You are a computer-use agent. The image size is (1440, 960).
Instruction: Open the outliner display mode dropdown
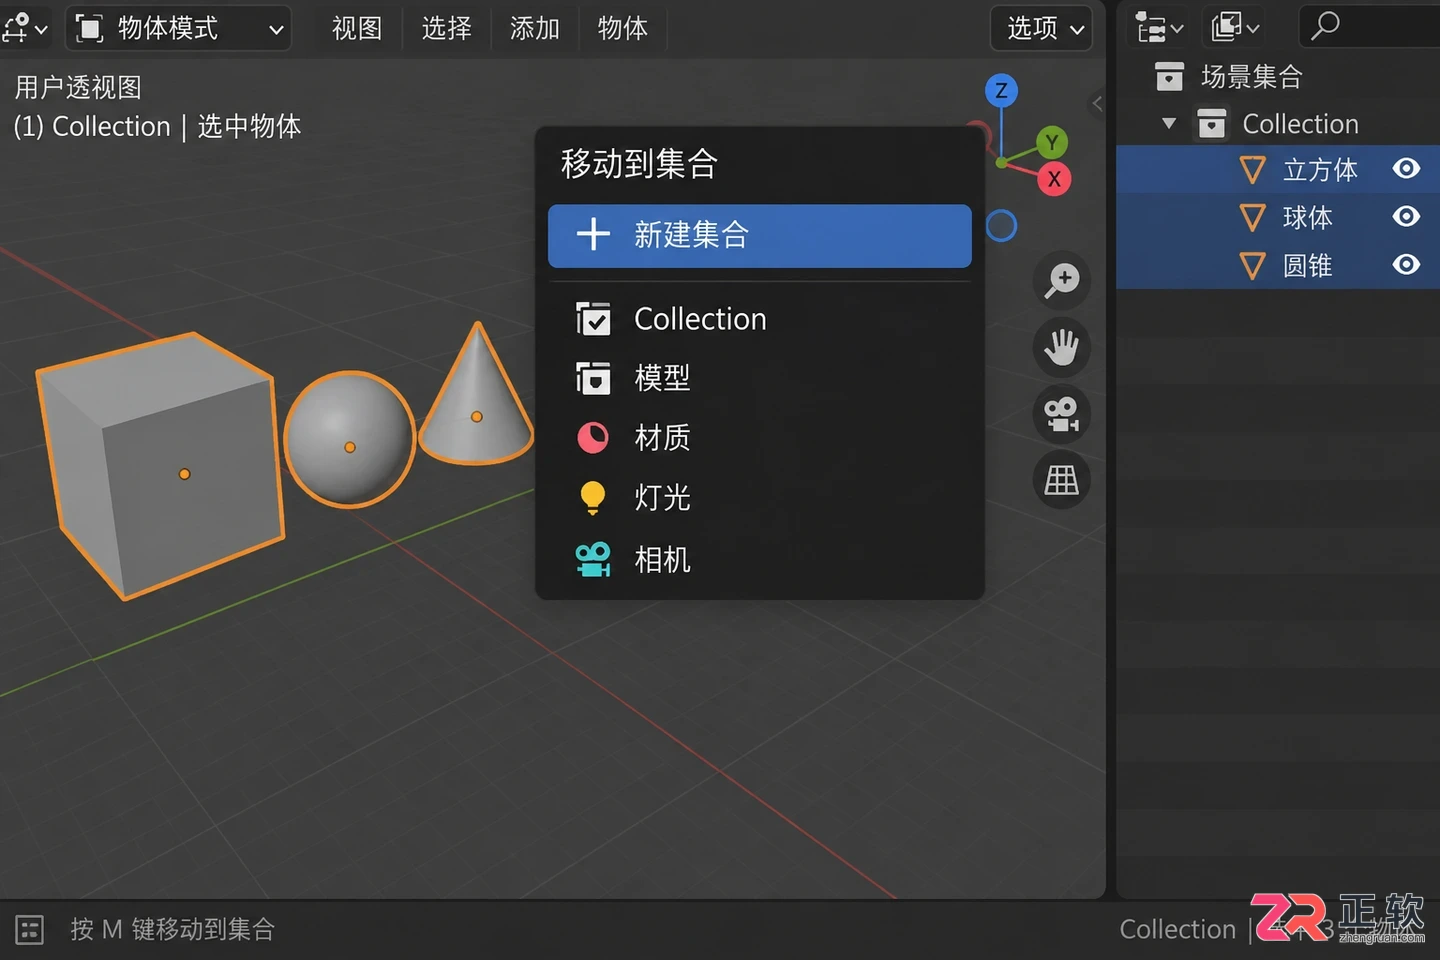tap(1235, 28)
